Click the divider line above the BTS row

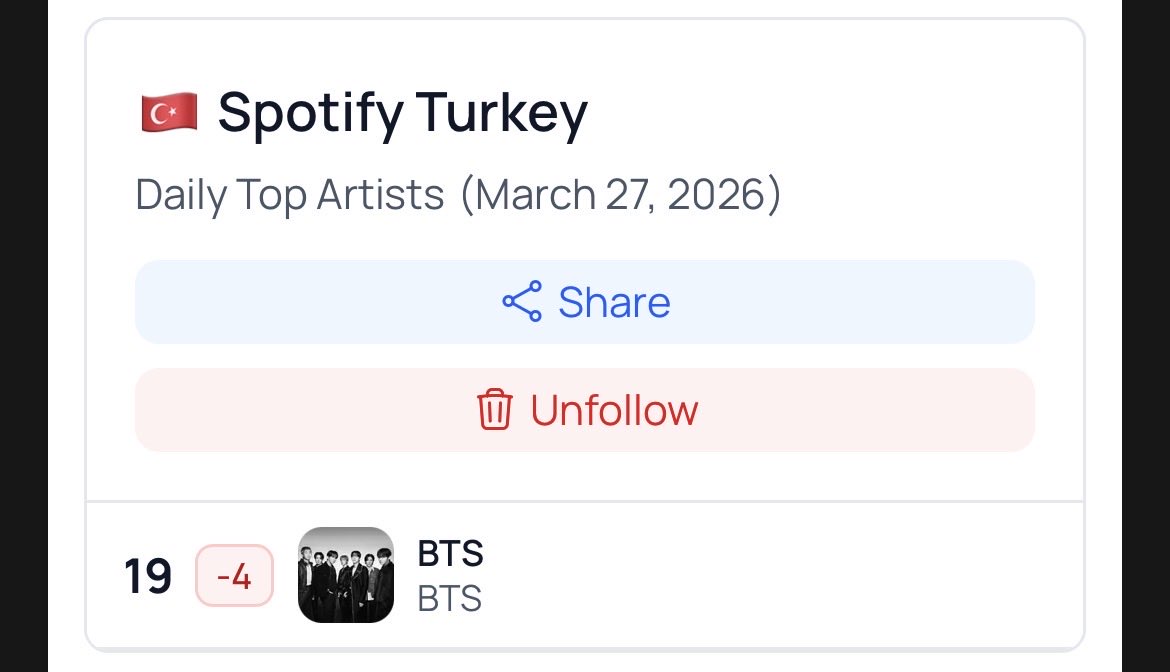click(584, 501)
